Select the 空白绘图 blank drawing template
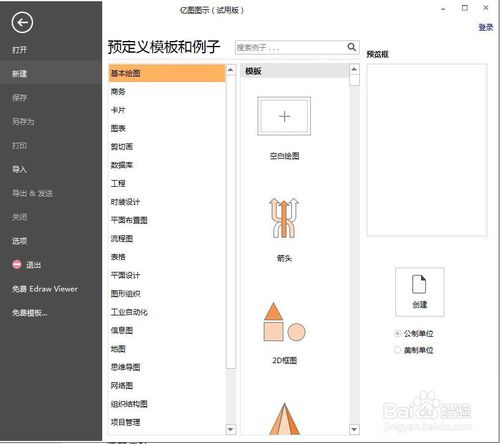Image resolution: width=500 pixels, height=444 pixels. point(284,116)
